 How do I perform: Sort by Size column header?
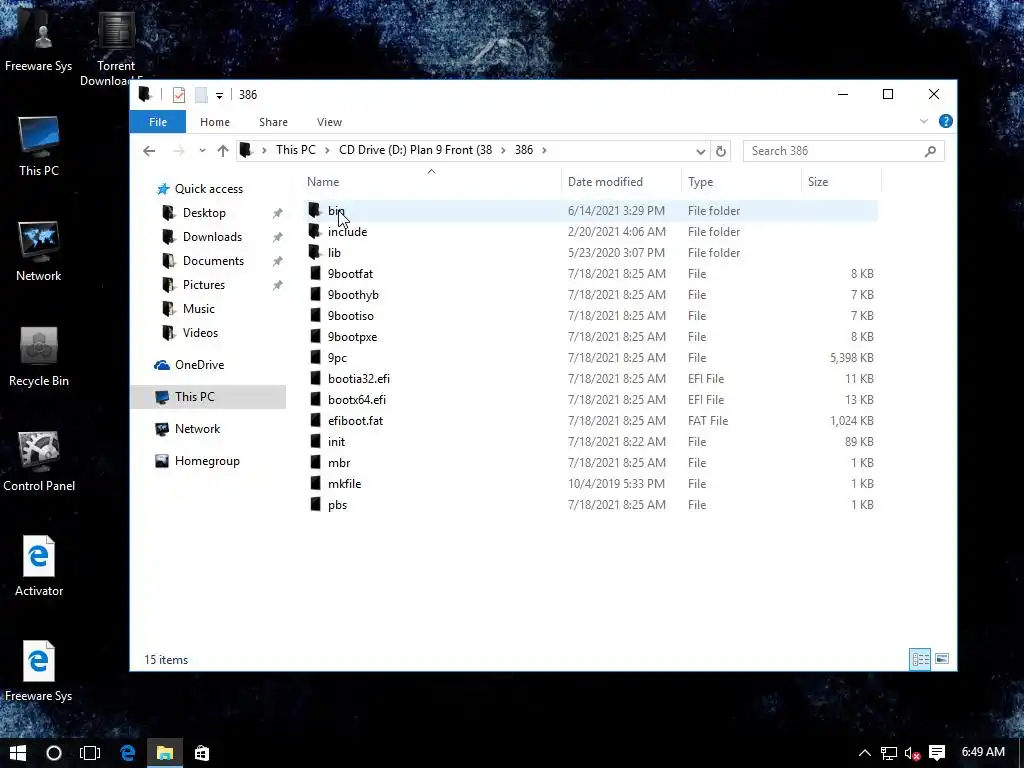tap(841, 182)
